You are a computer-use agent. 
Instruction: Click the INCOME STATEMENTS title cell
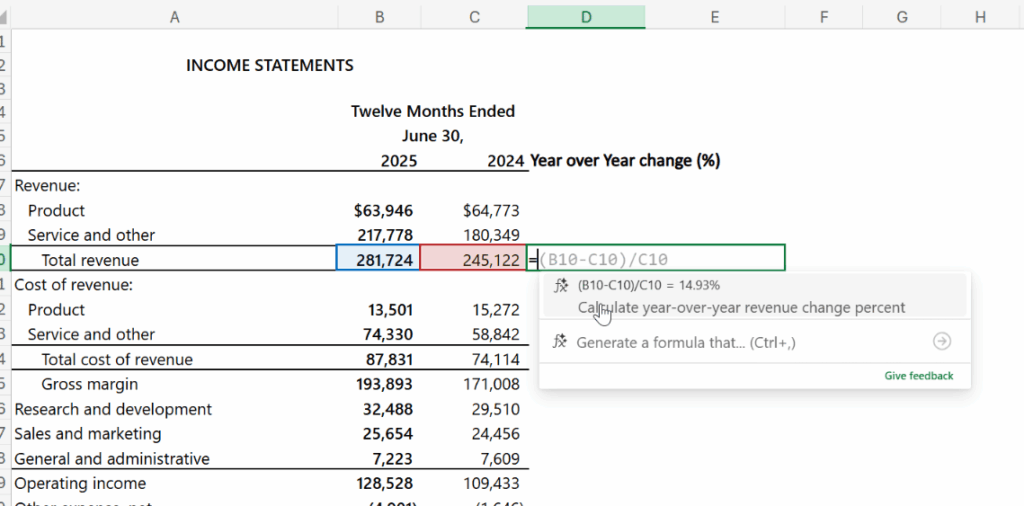pyautogui.click(x=269, y=66)
